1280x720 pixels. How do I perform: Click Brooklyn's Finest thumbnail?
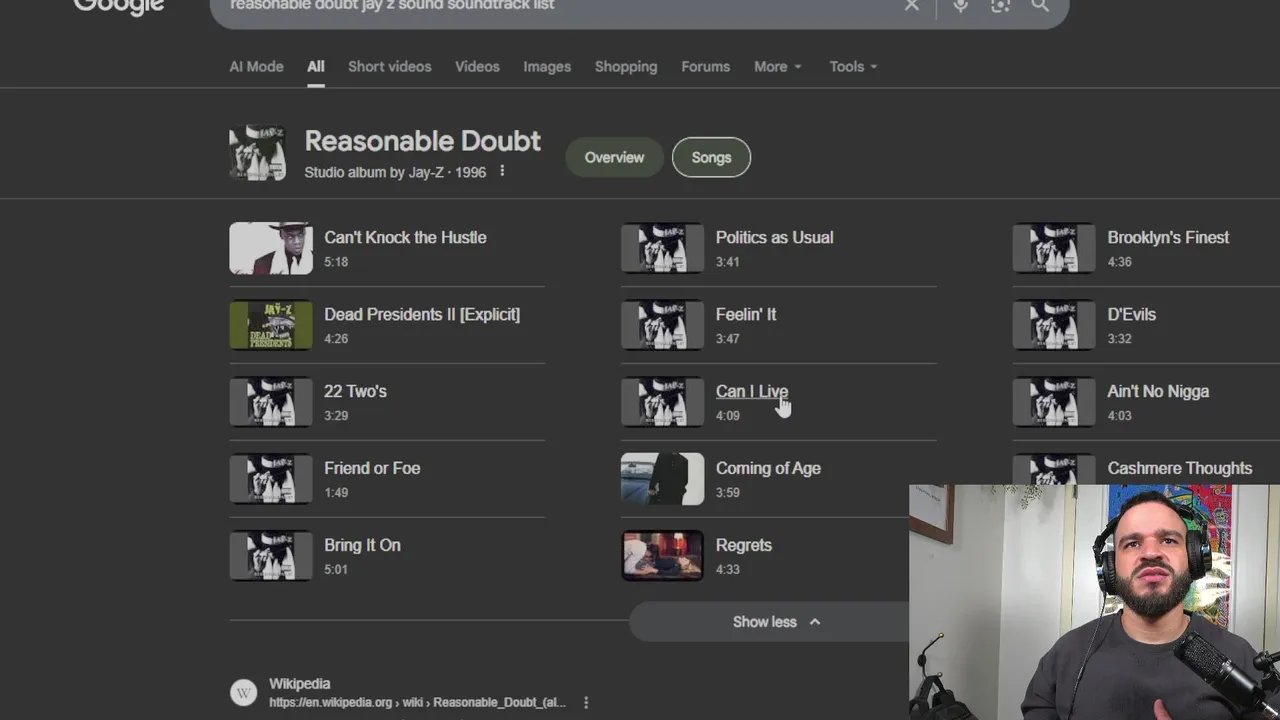(x=1054, y=248)
